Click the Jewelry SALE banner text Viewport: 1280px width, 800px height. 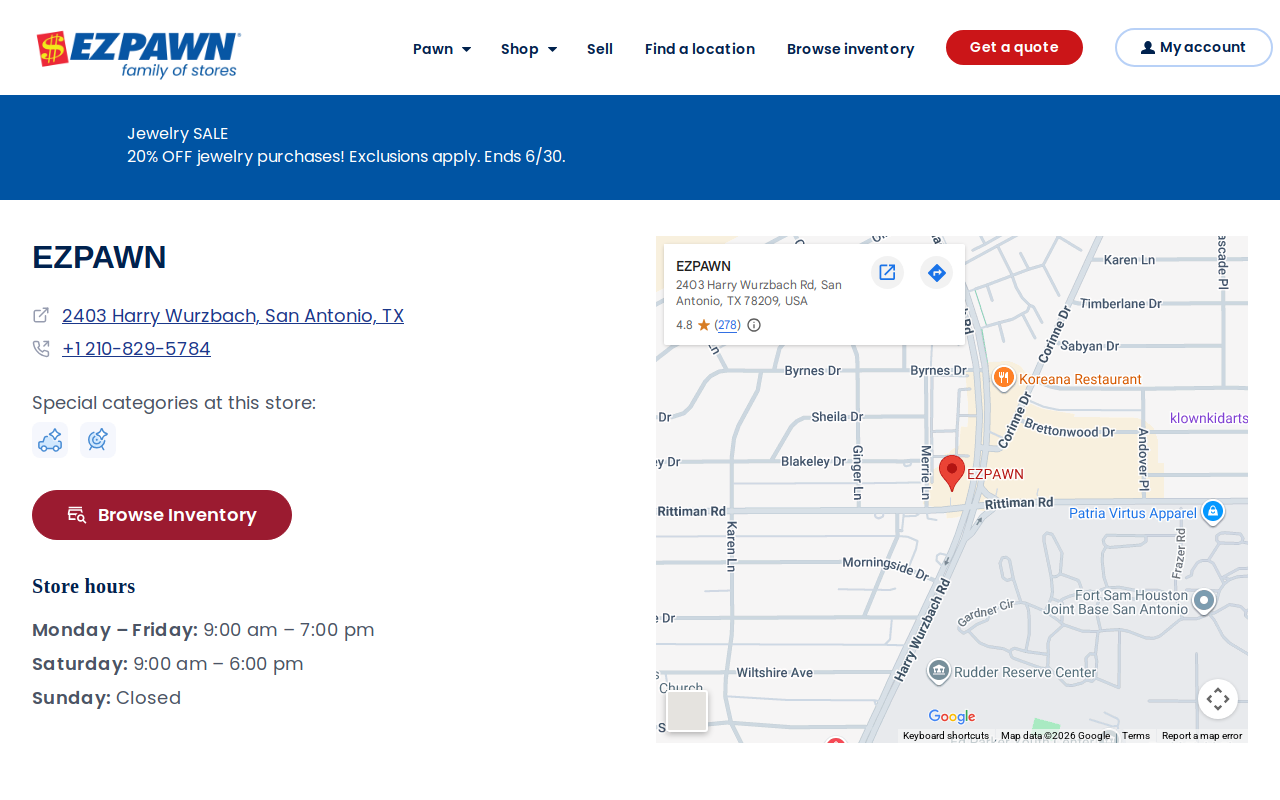(178, 133)
